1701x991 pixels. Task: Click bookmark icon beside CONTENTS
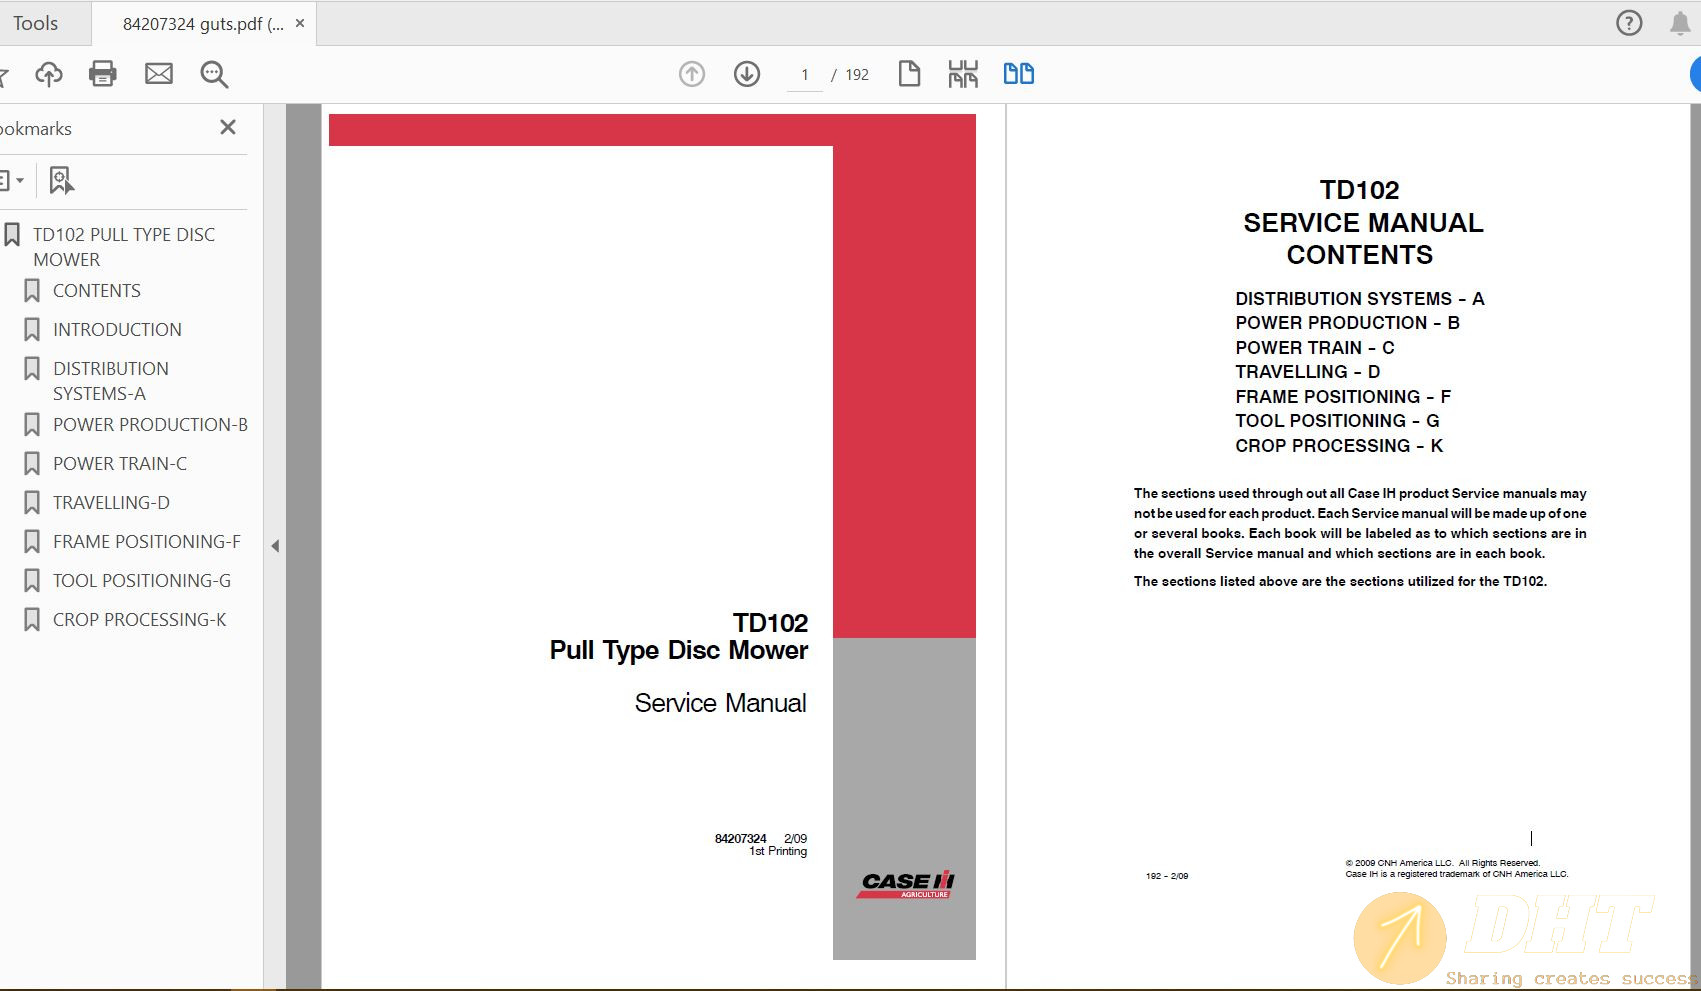coord(32,291)
